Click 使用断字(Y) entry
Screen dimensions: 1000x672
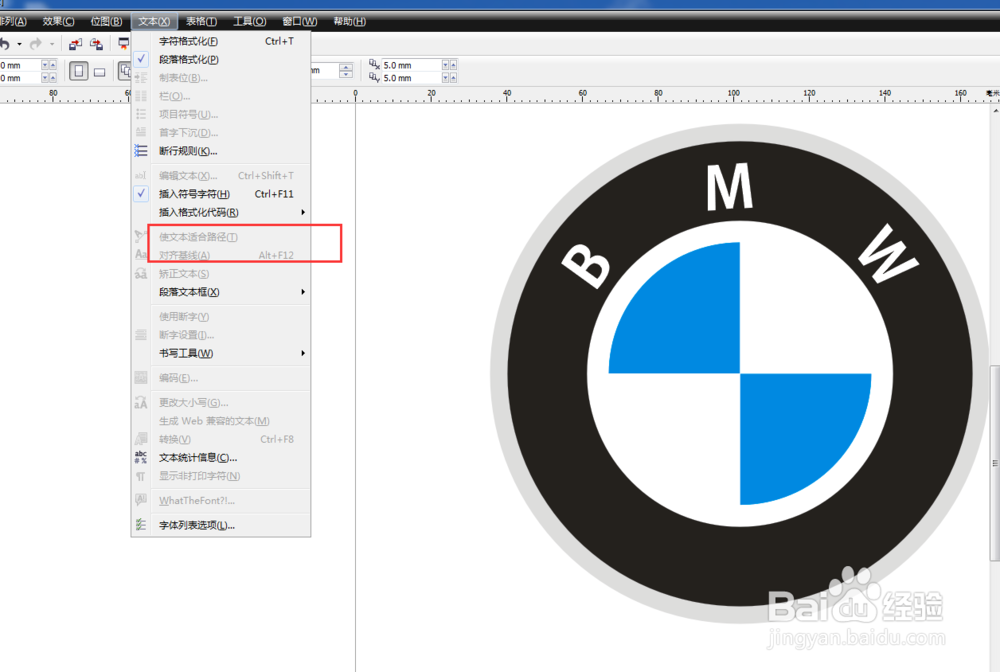(x=221, y=316)
